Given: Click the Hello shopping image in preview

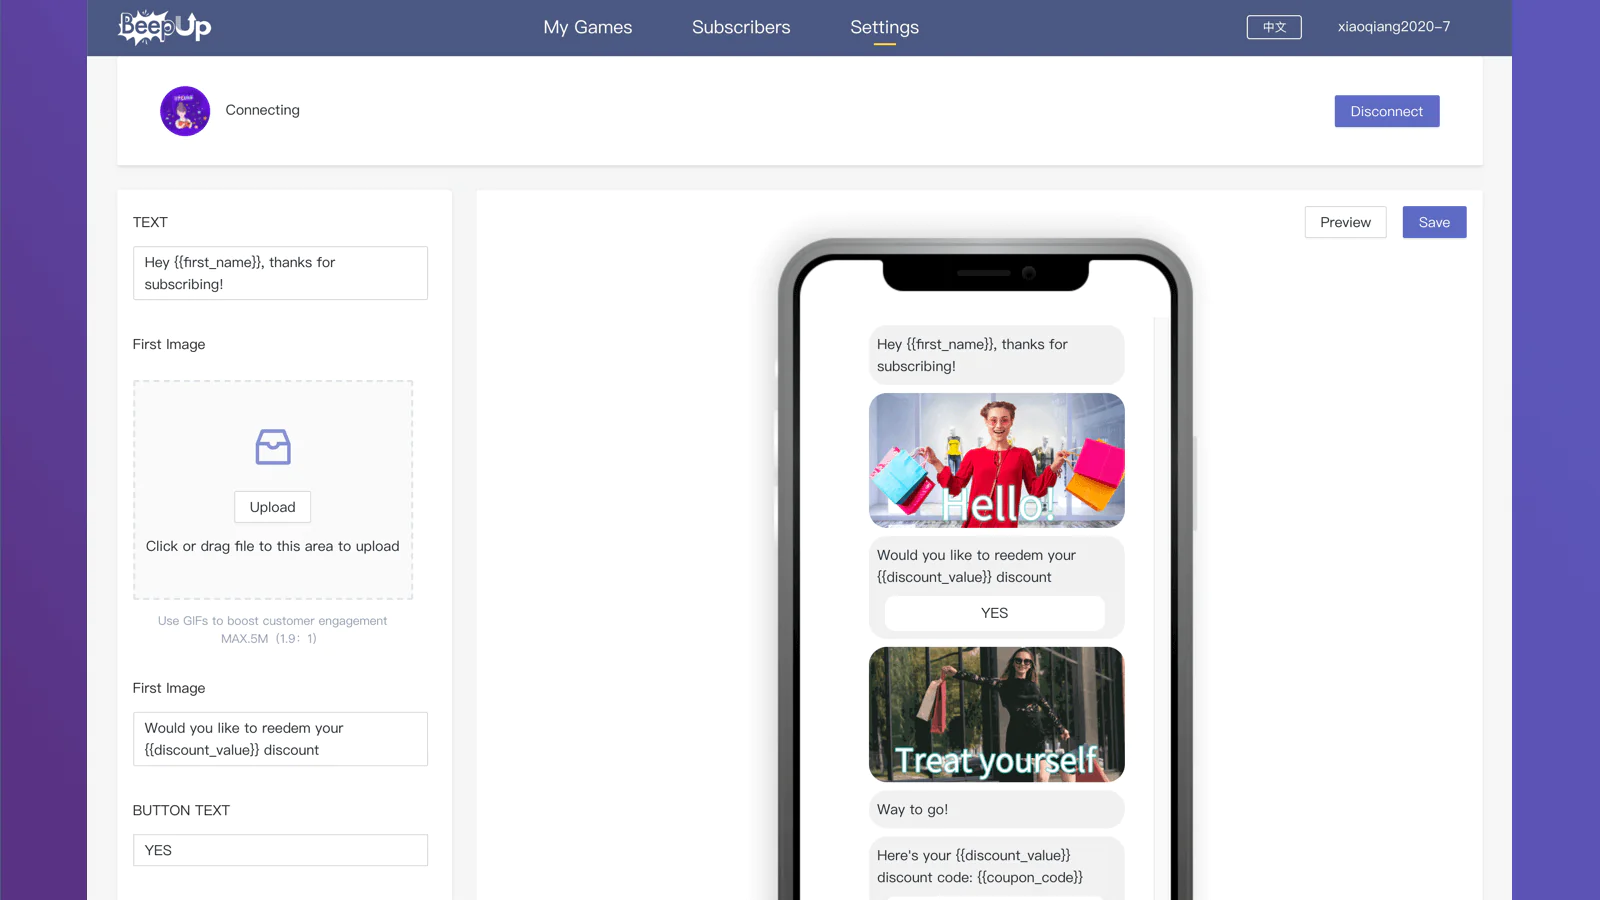Looking at the screenshot, I should pos(997,460).
